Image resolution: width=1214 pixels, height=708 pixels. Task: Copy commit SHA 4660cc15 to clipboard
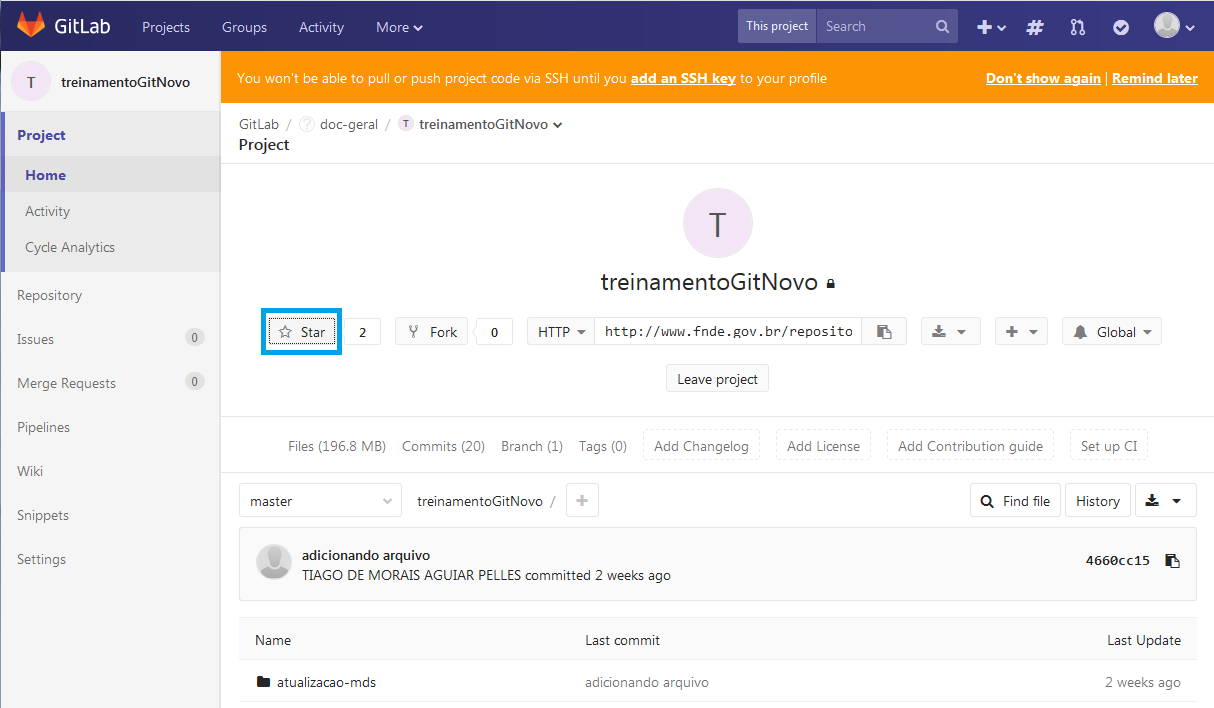tap(1173, 561)
